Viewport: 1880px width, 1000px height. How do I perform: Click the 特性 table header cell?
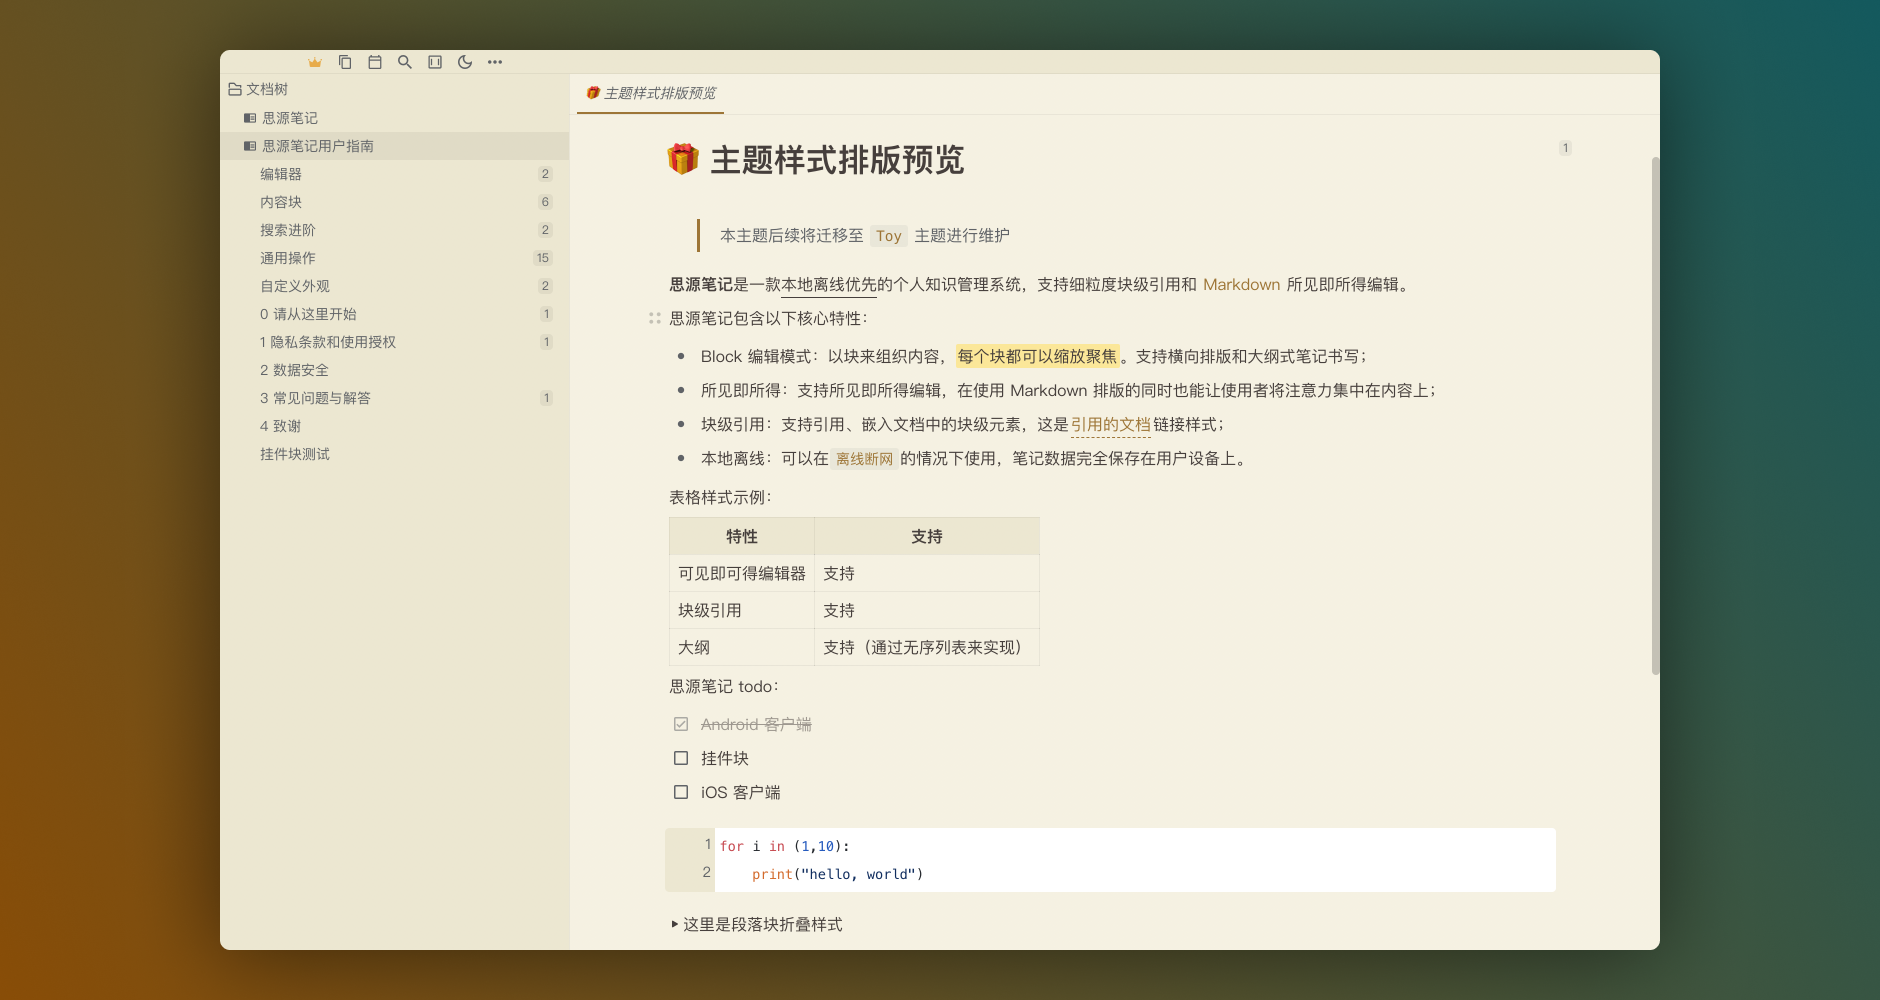(x=742, y=536)
